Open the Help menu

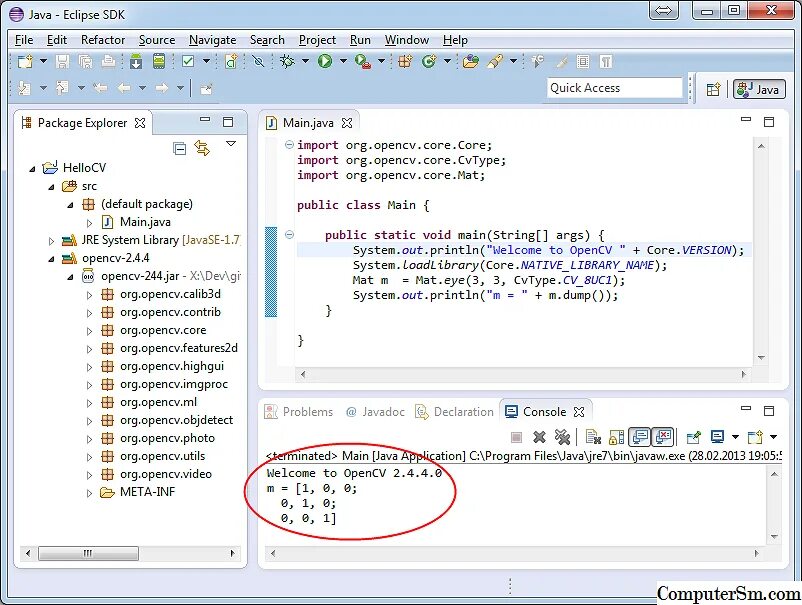click(455, 40)
